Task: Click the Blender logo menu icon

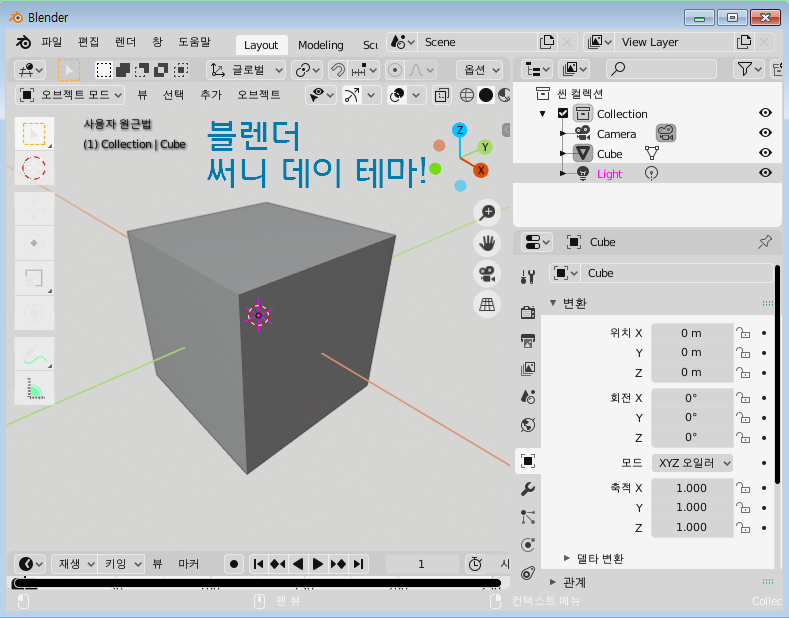Action: [23, 42]
